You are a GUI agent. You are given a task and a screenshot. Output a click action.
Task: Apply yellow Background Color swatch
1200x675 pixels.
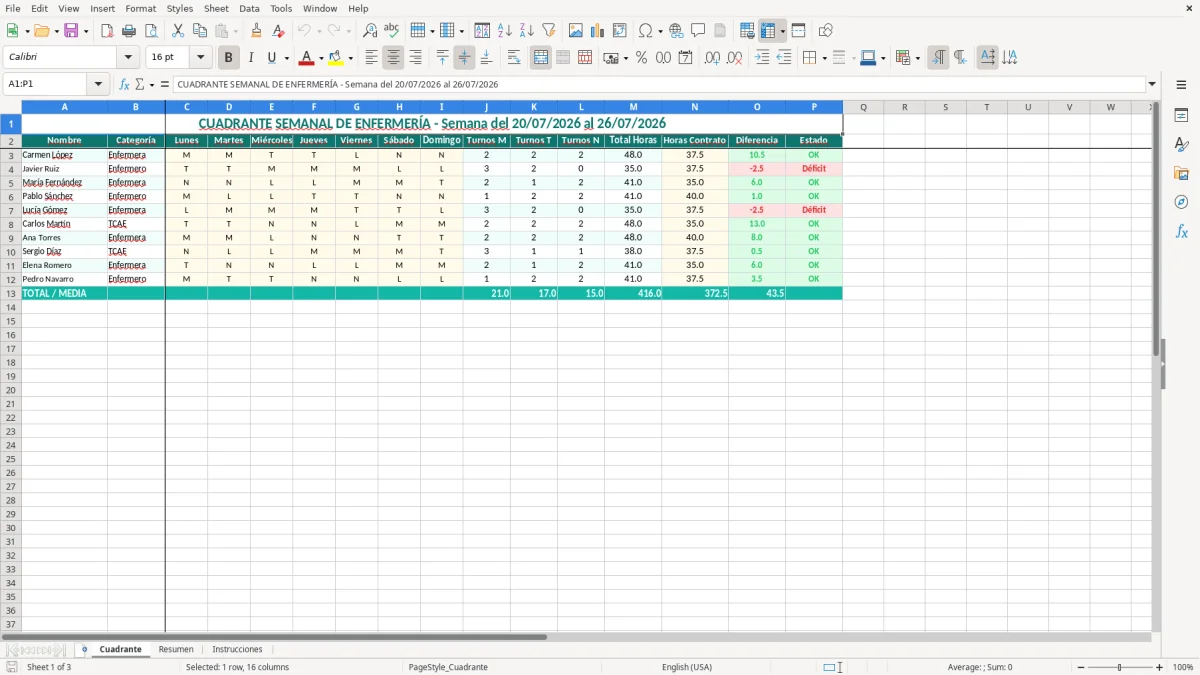click(336, 58)
